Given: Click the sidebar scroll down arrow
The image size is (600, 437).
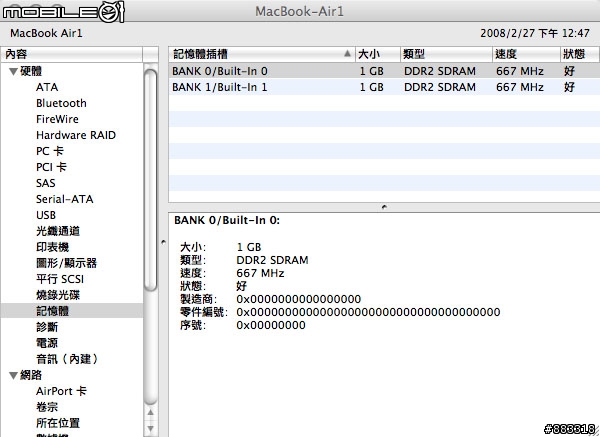Looking at the screenshot, I should click(150, 428).
